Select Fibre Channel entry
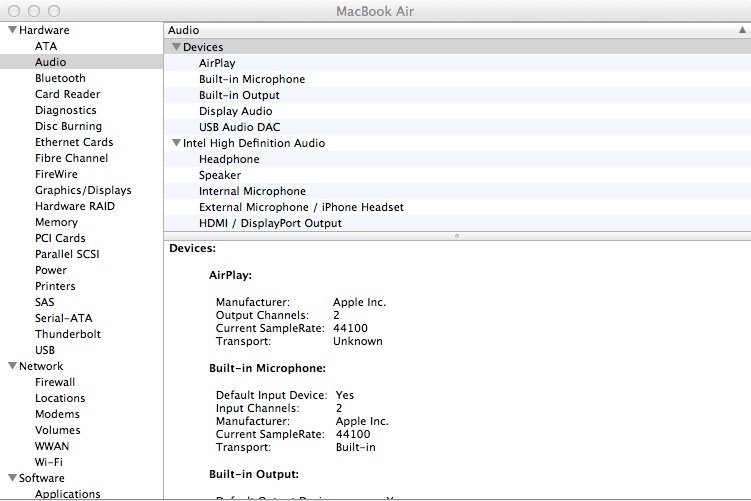 (71, 158)
